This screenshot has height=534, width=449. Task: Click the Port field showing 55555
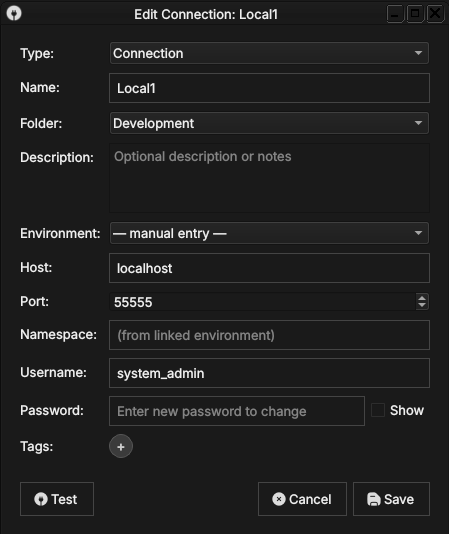click(x=262, y=302)
